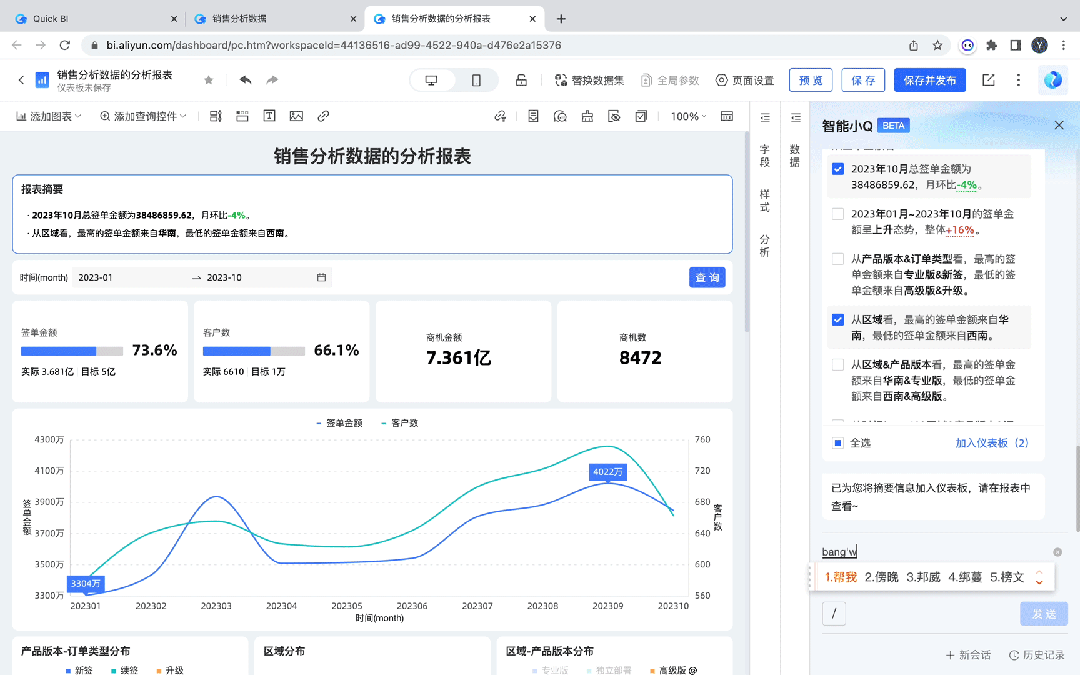The image size is (1080, 675).
Task: Click 保存并发布 button
Action: click(x=930, y=81)
